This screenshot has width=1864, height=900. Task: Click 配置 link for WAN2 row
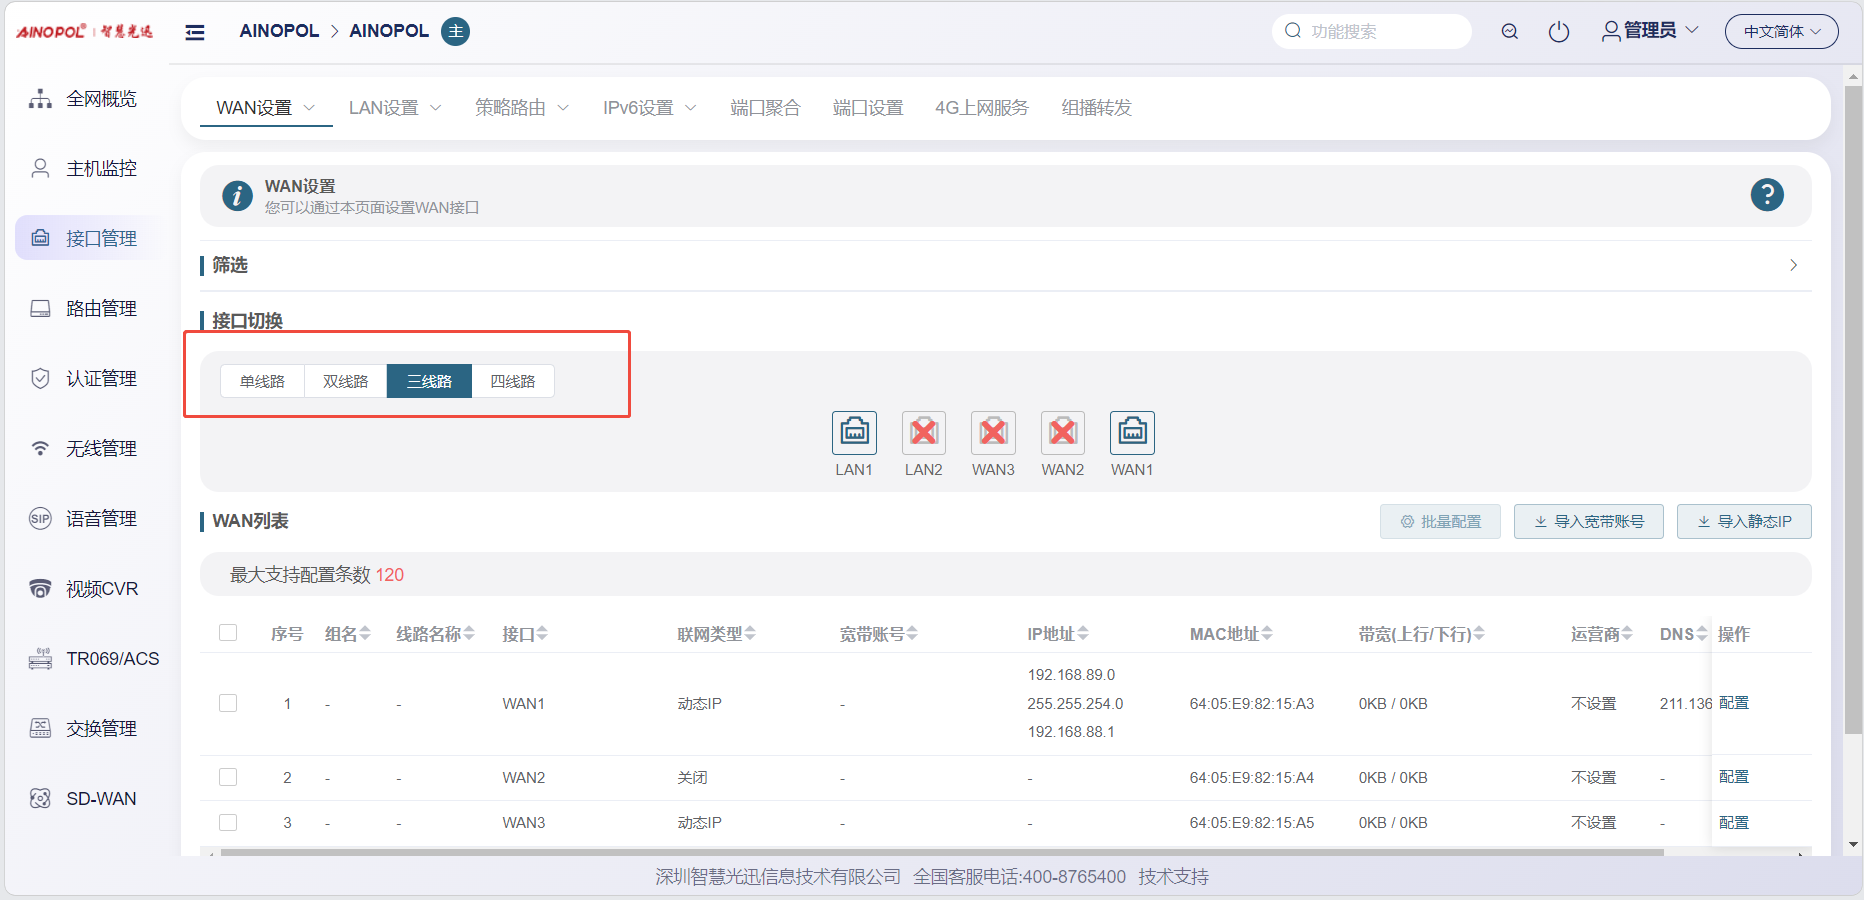pos(1733,777)
